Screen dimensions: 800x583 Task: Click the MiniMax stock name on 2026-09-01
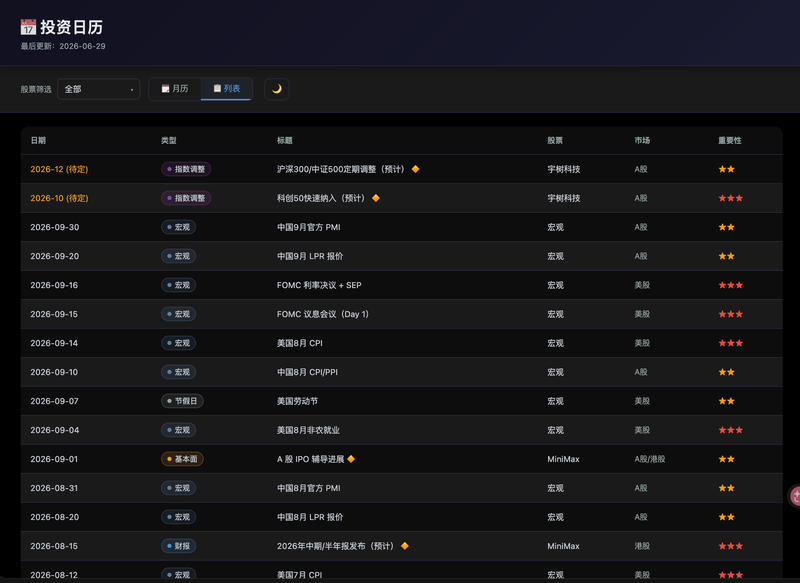pyautogui.click(x=563, y=459)
